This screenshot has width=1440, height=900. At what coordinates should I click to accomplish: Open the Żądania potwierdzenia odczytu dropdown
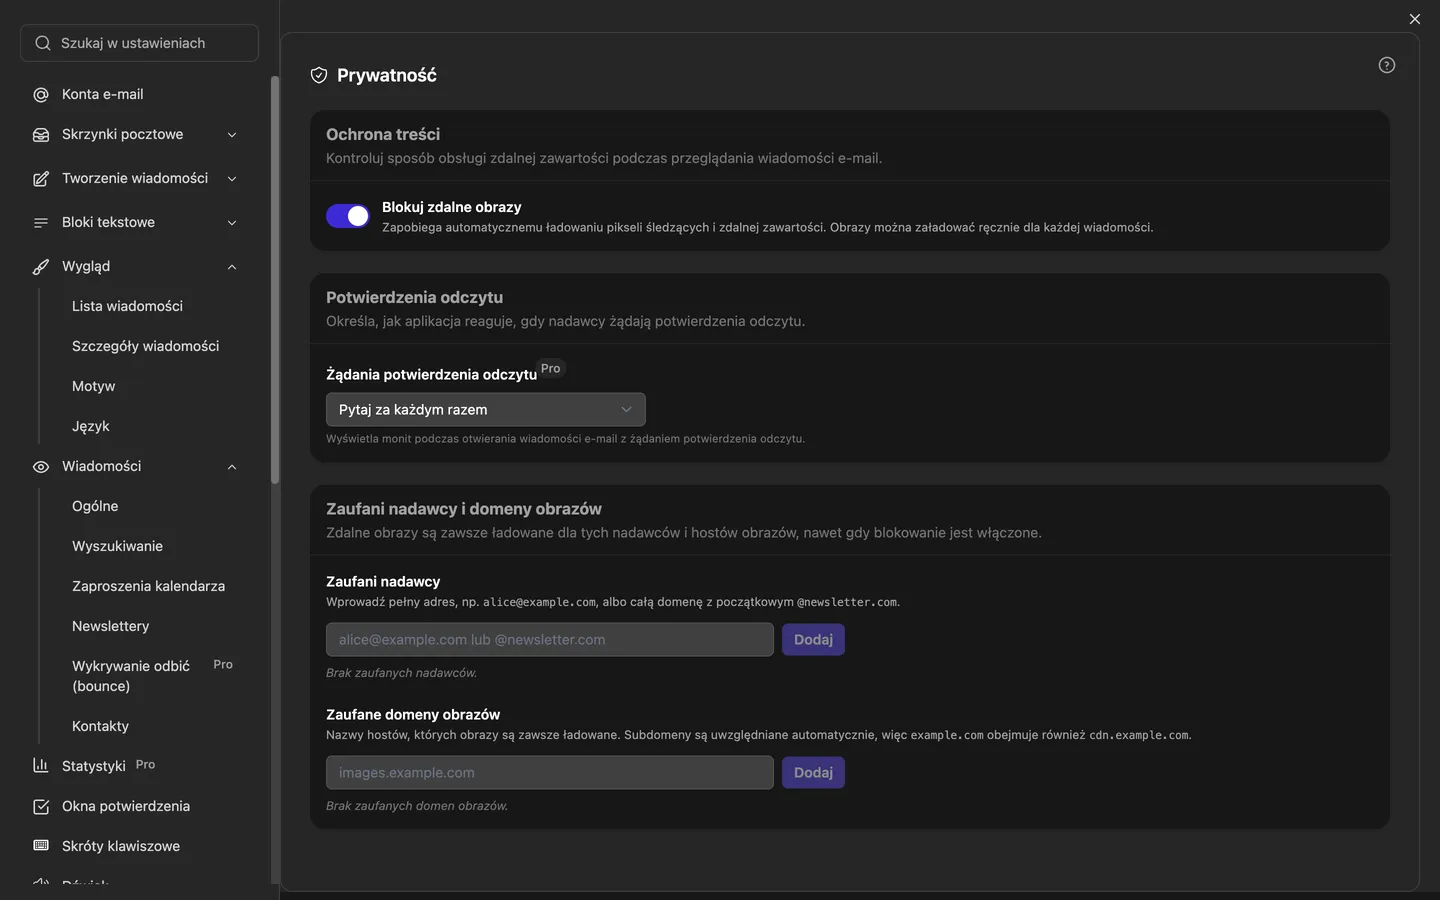pyautogui.click(x=486, y=410)
